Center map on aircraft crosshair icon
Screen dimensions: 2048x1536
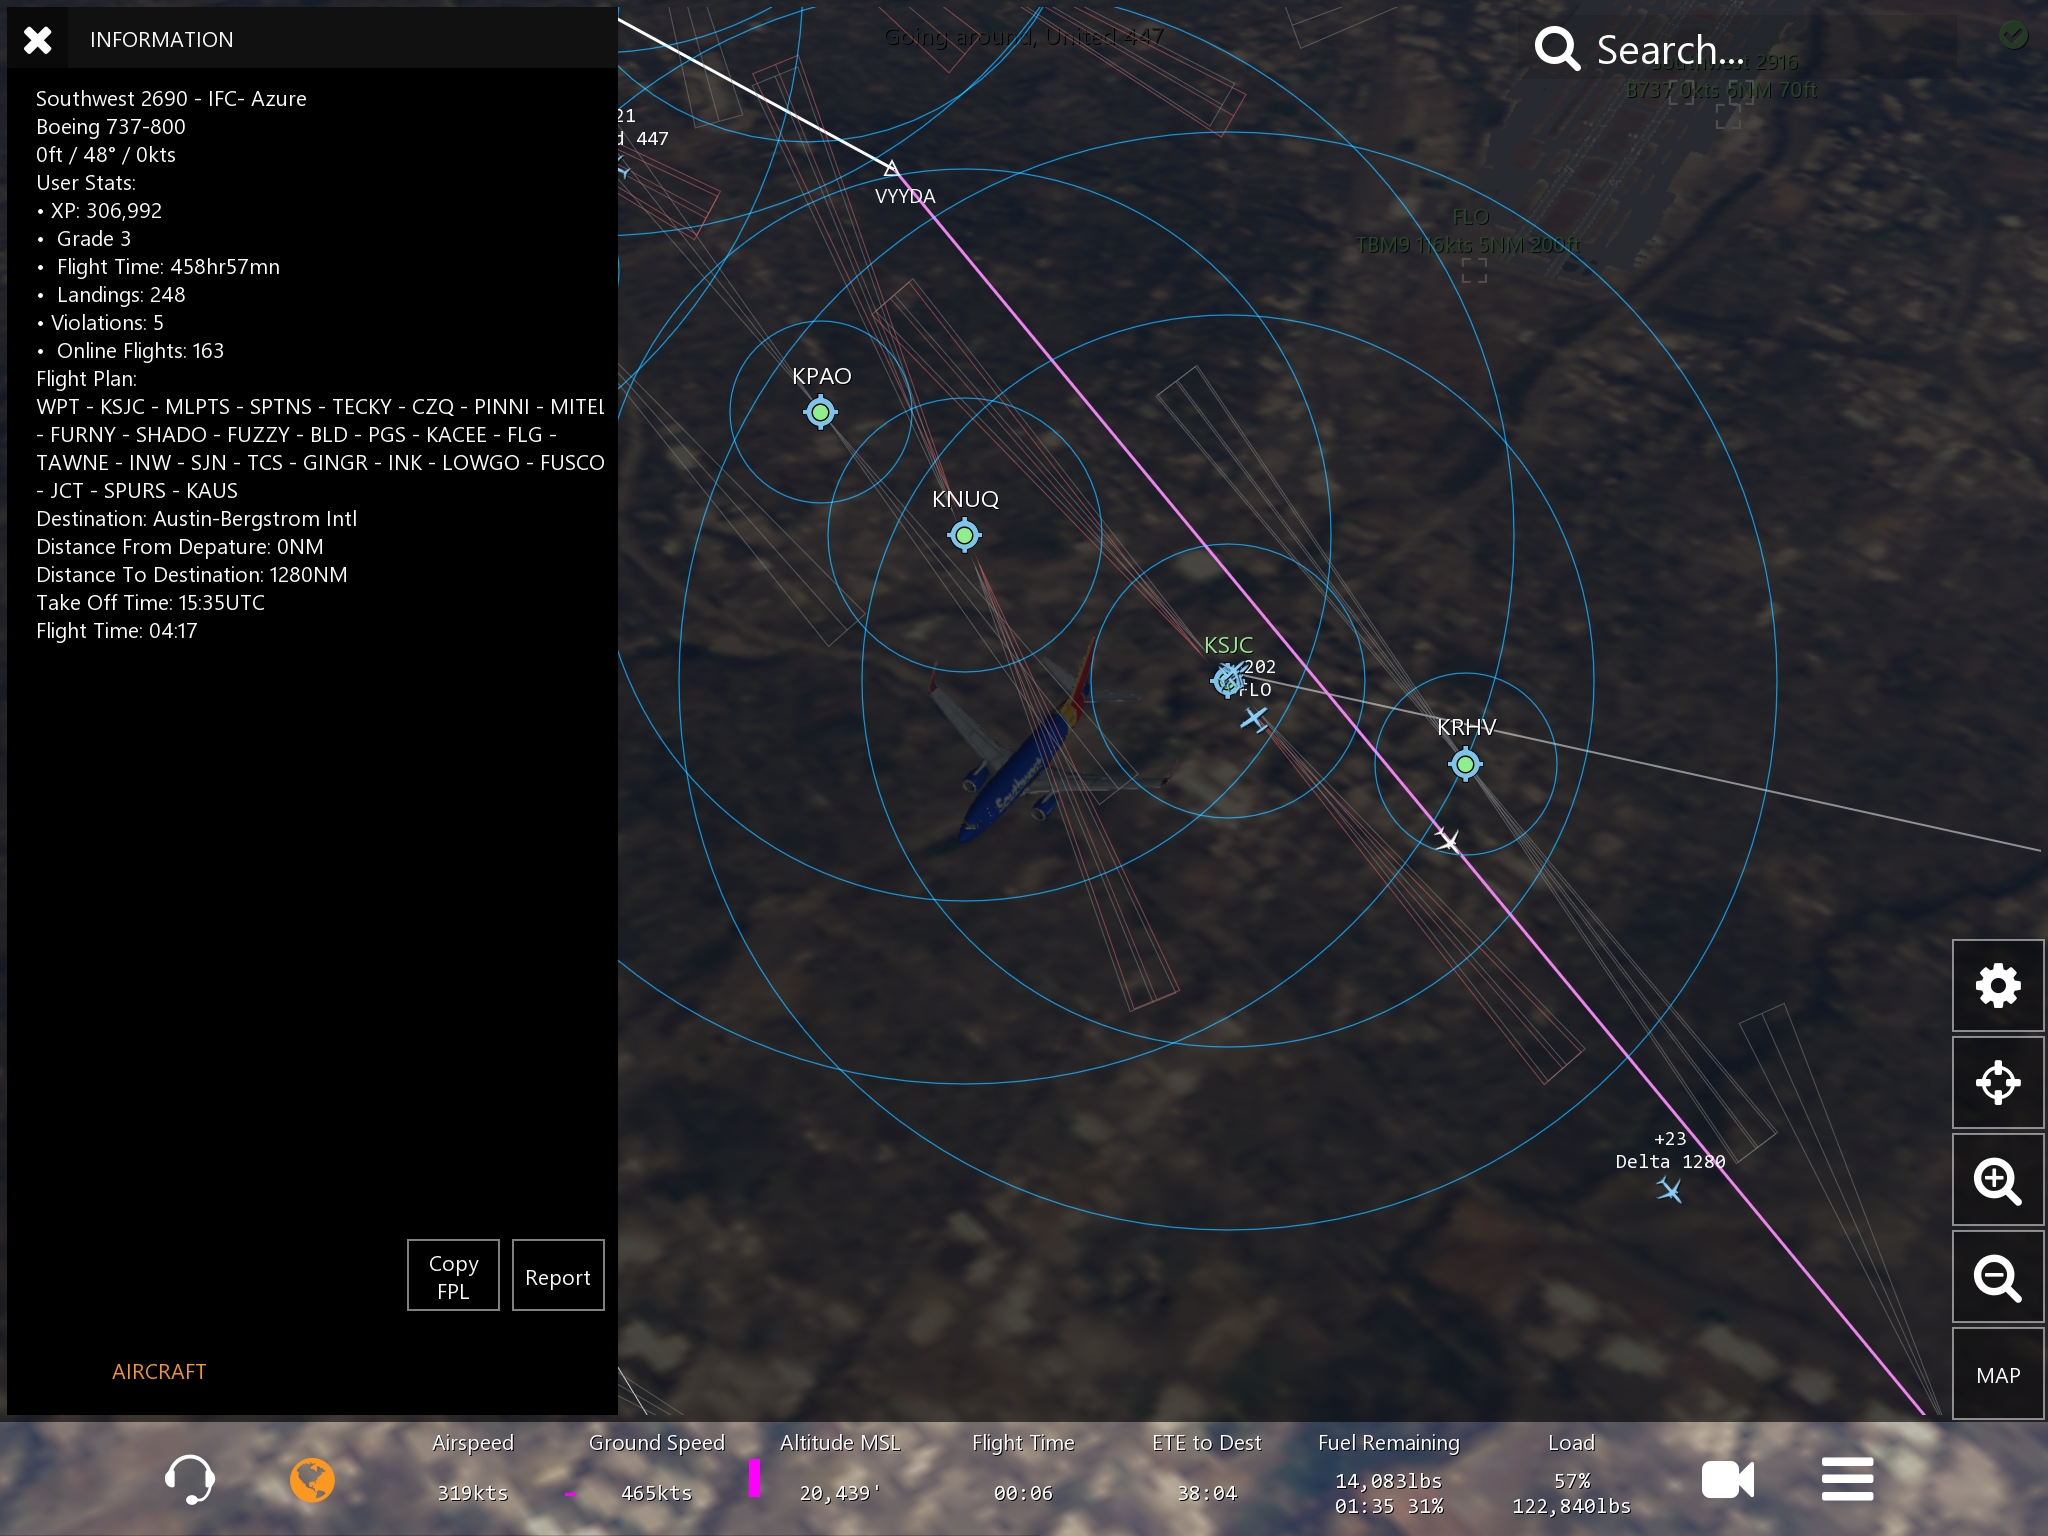[x=1997, y=1082]
